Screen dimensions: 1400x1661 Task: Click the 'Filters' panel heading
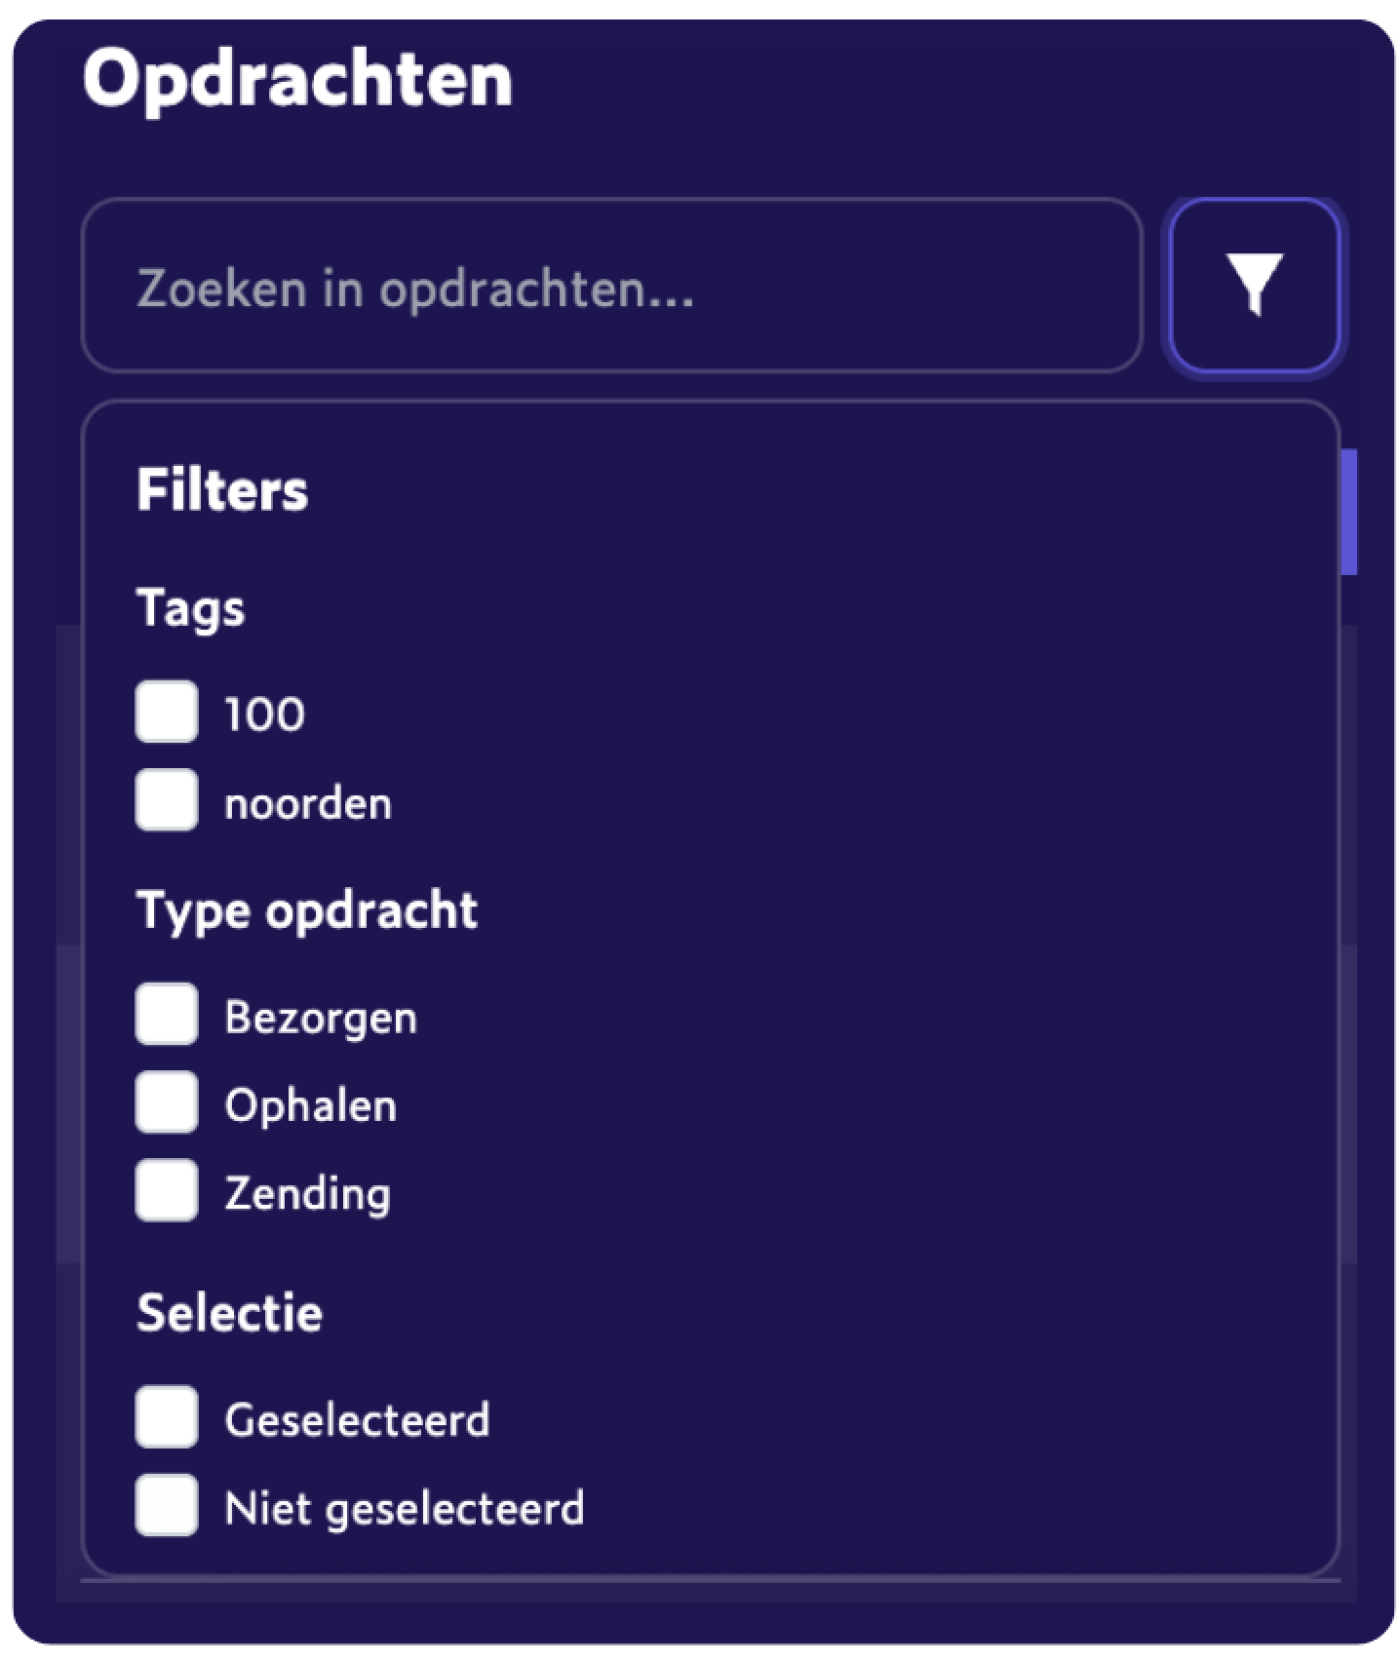(x=222, y=490)
